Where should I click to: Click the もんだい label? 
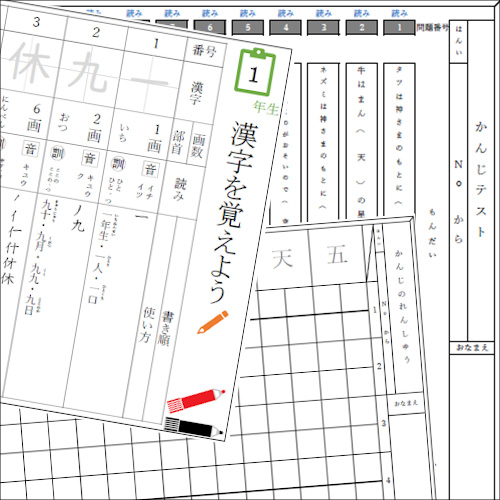click(x=432, y=233)
